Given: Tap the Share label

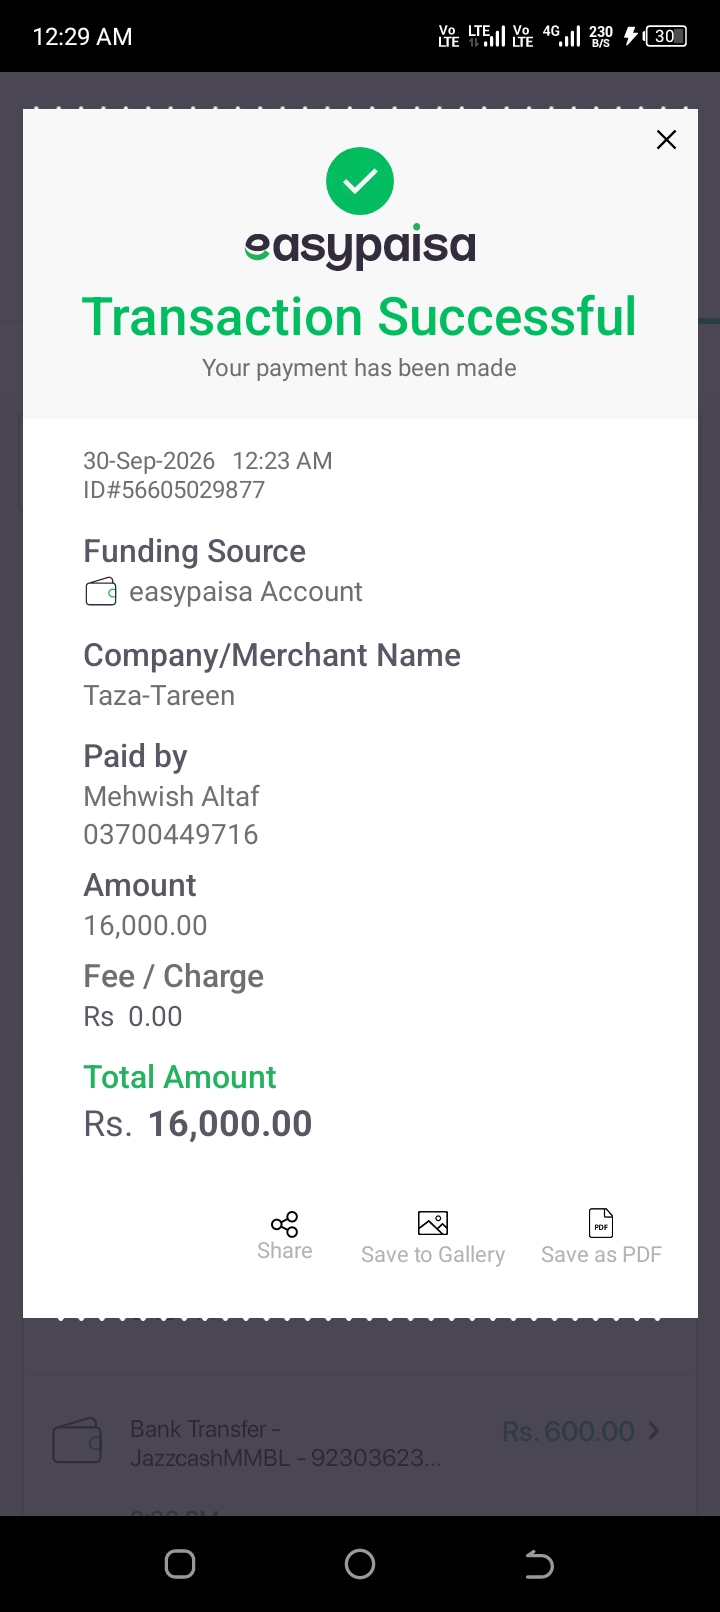Looking at the screenshot, I should click(x=284, y=1251).
